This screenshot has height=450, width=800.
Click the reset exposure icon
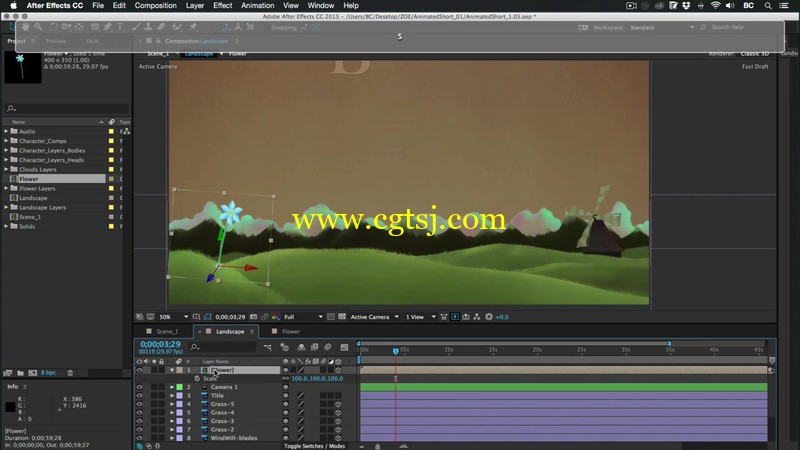click(x=489, y=317)
